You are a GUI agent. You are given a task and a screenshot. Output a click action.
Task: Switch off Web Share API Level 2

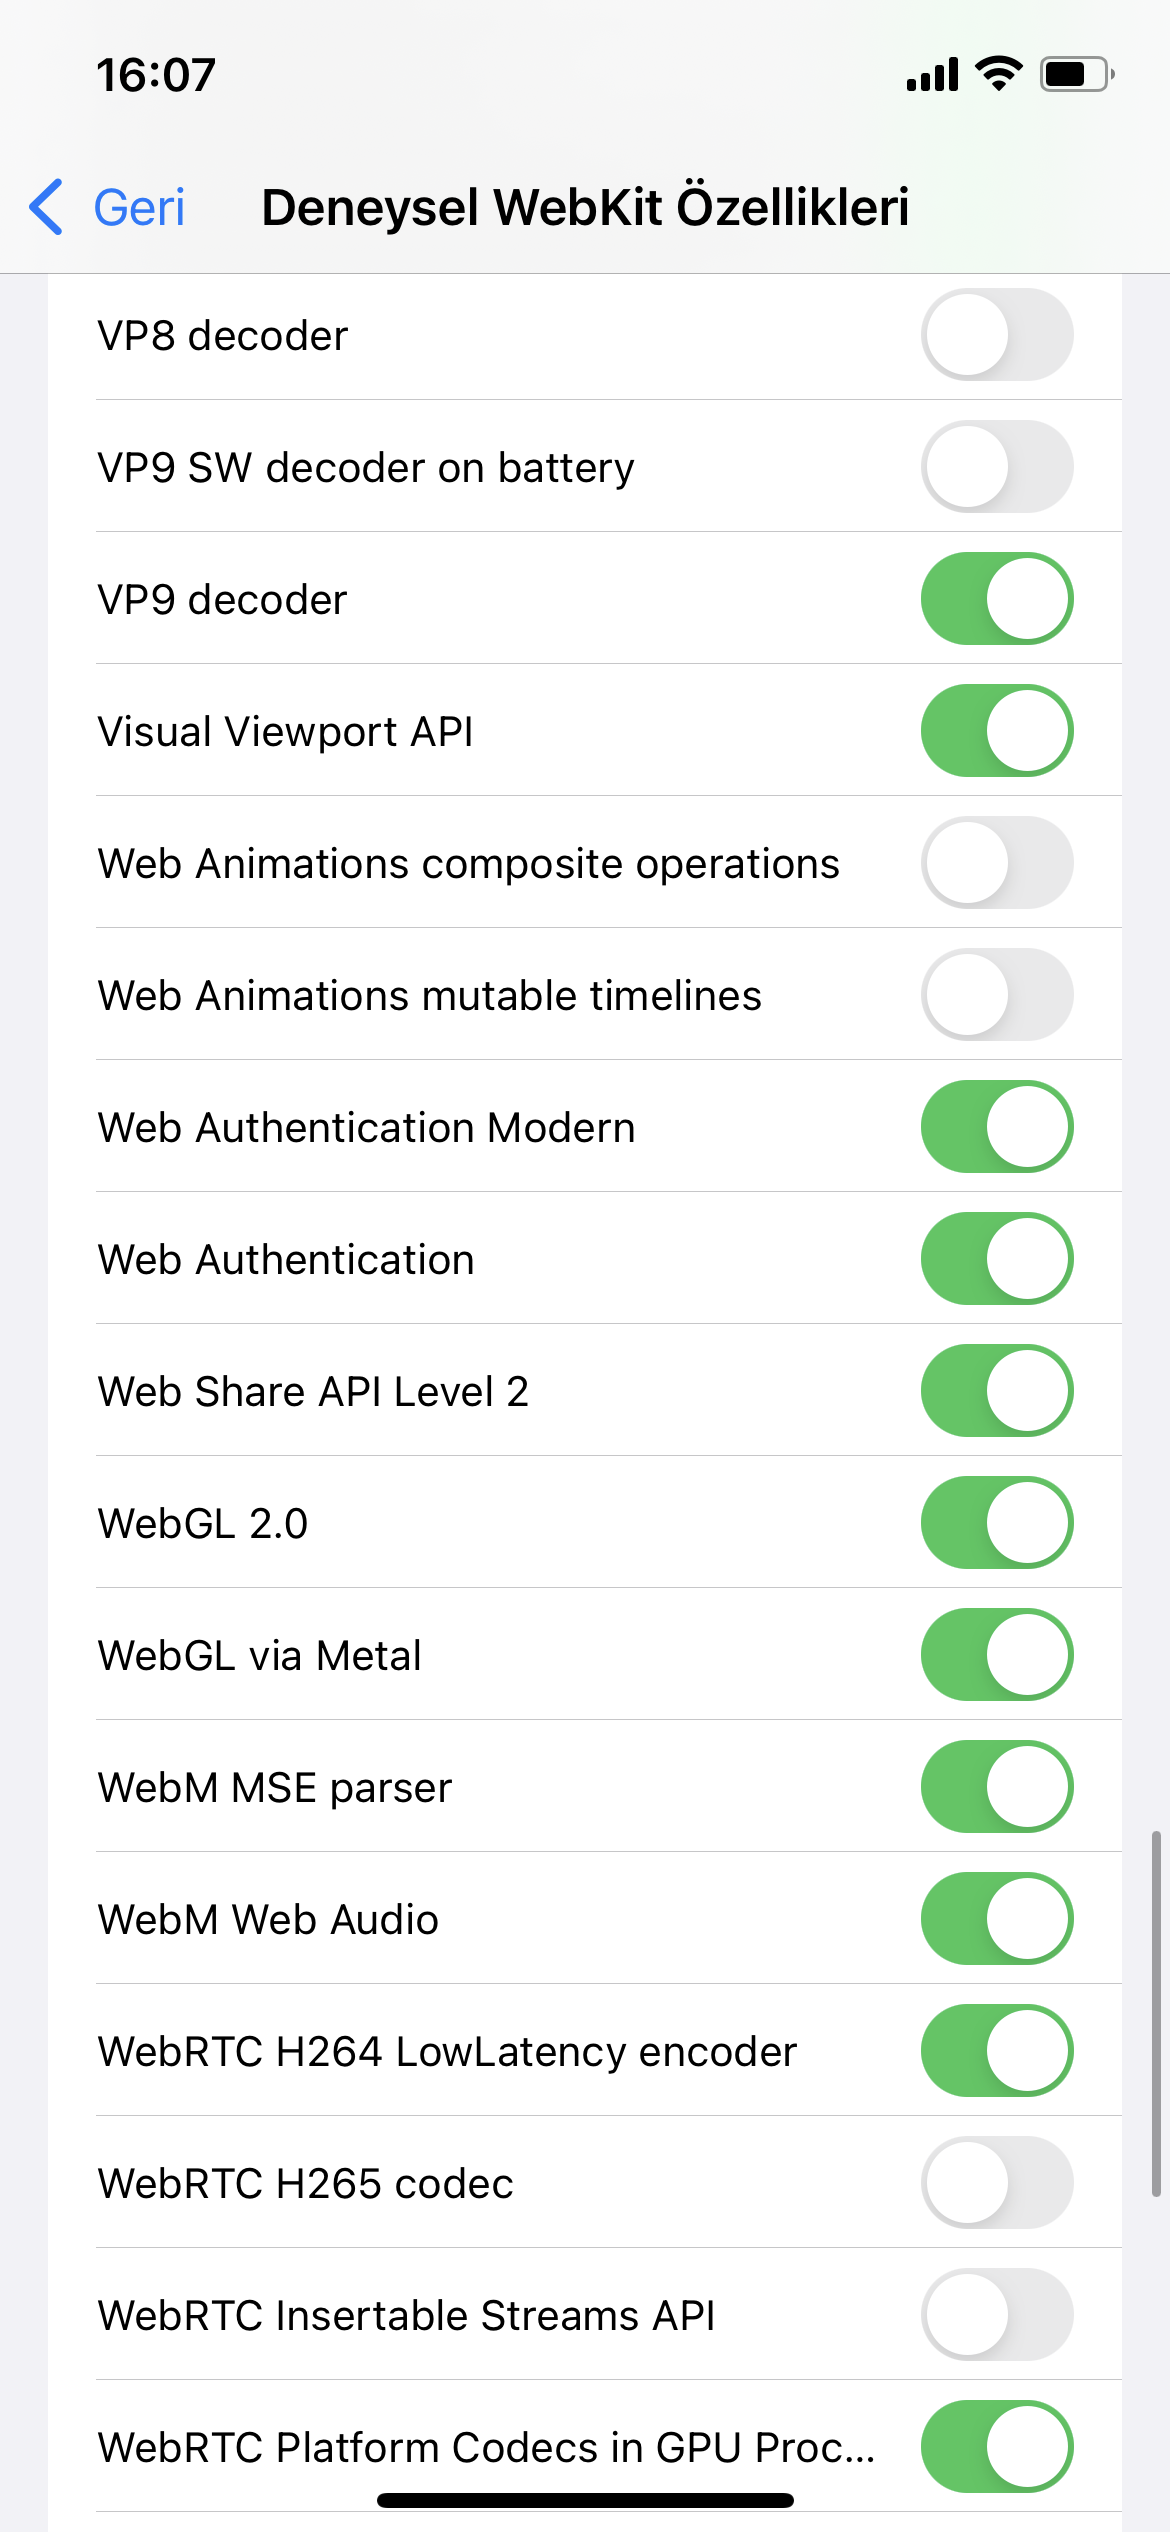[x=997, y=1391]
